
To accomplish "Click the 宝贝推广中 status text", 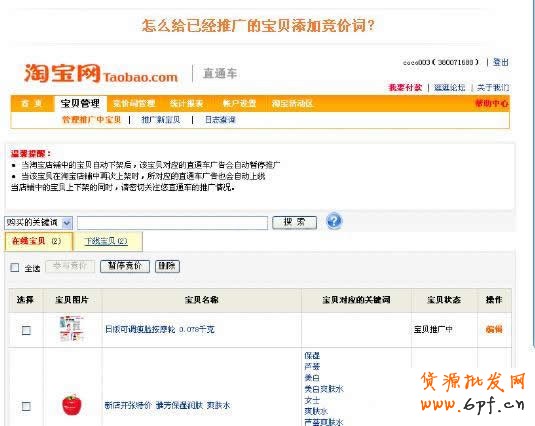I will click(433, 329).
